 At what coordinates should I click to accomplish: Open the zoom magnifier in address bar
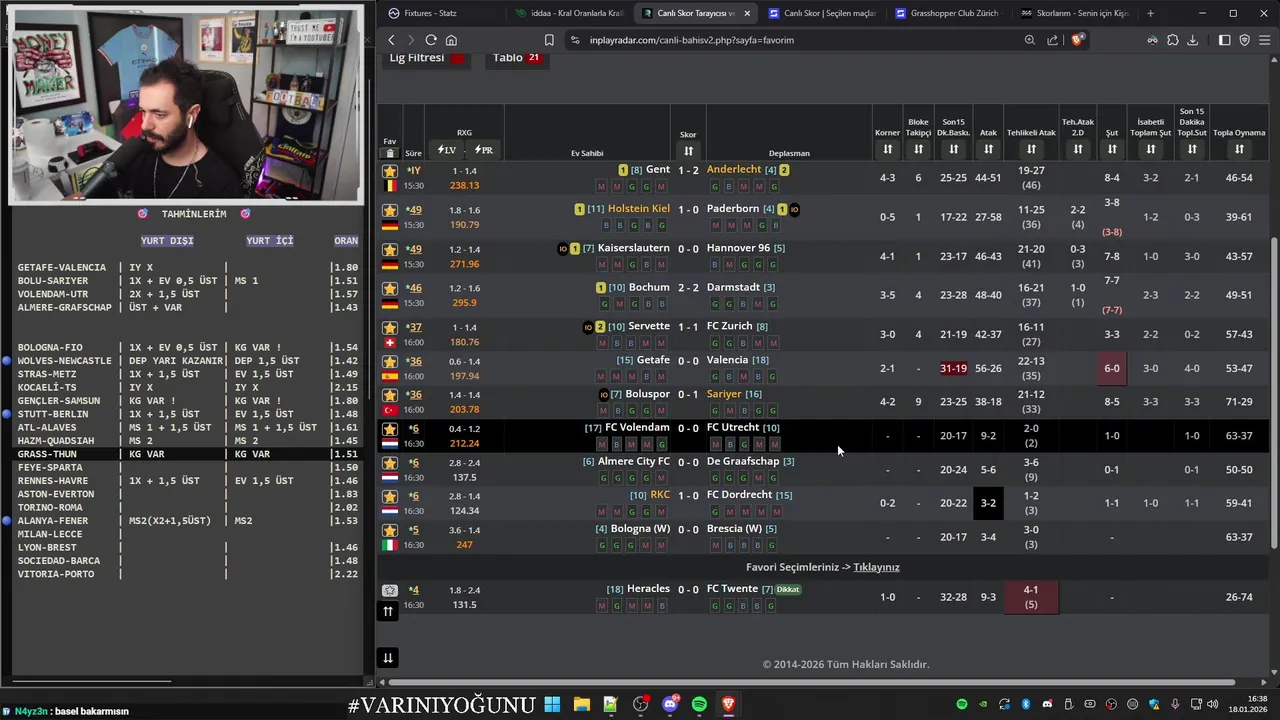point(1030,40)
